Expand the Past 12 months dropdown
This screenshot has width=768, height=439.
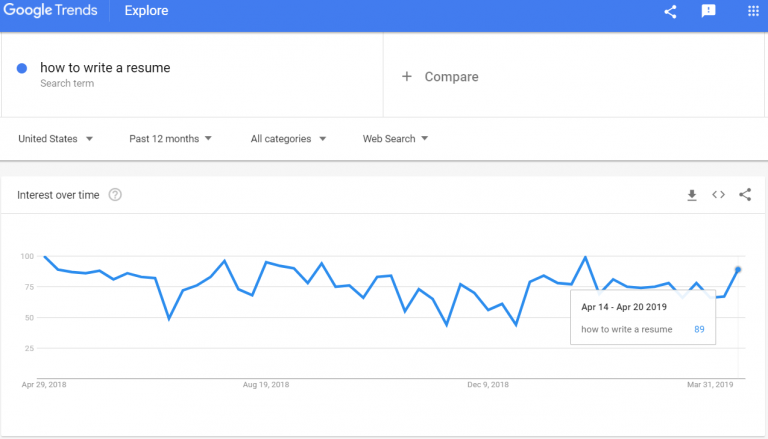(x=170, y=139)
